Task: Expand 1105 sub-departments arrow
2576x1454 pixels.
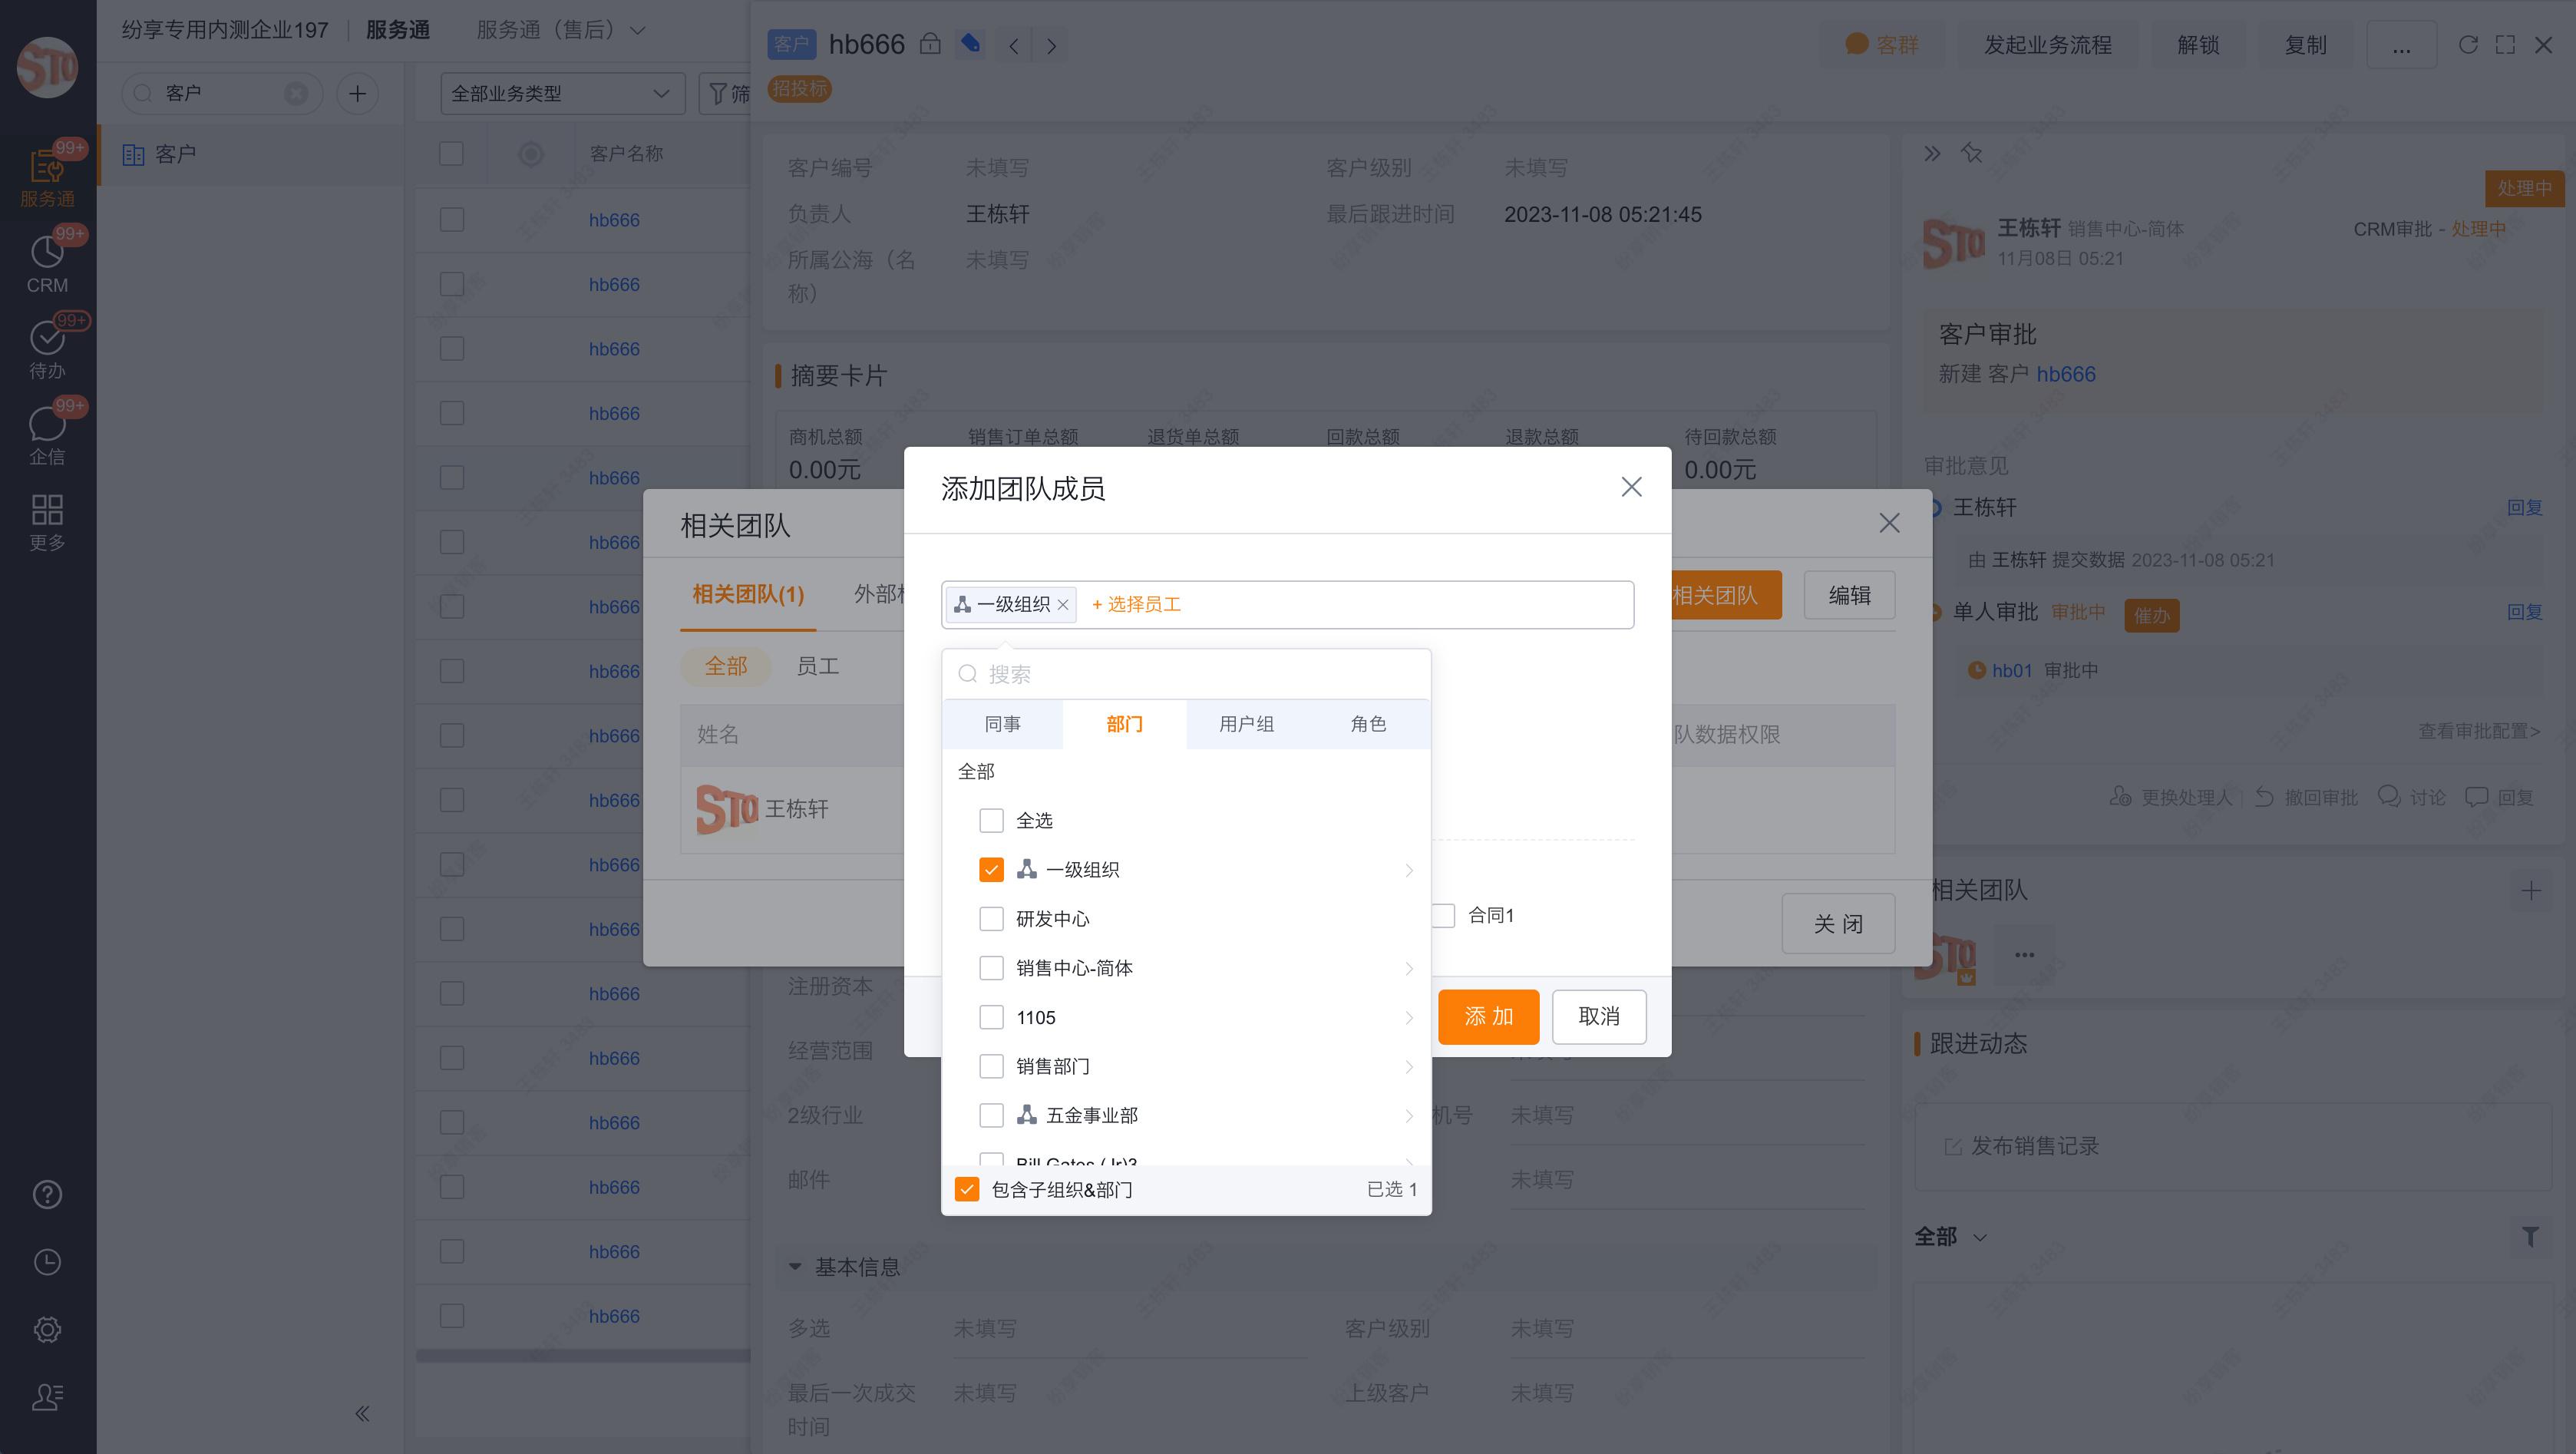Action: (x=1409, y=1017)
